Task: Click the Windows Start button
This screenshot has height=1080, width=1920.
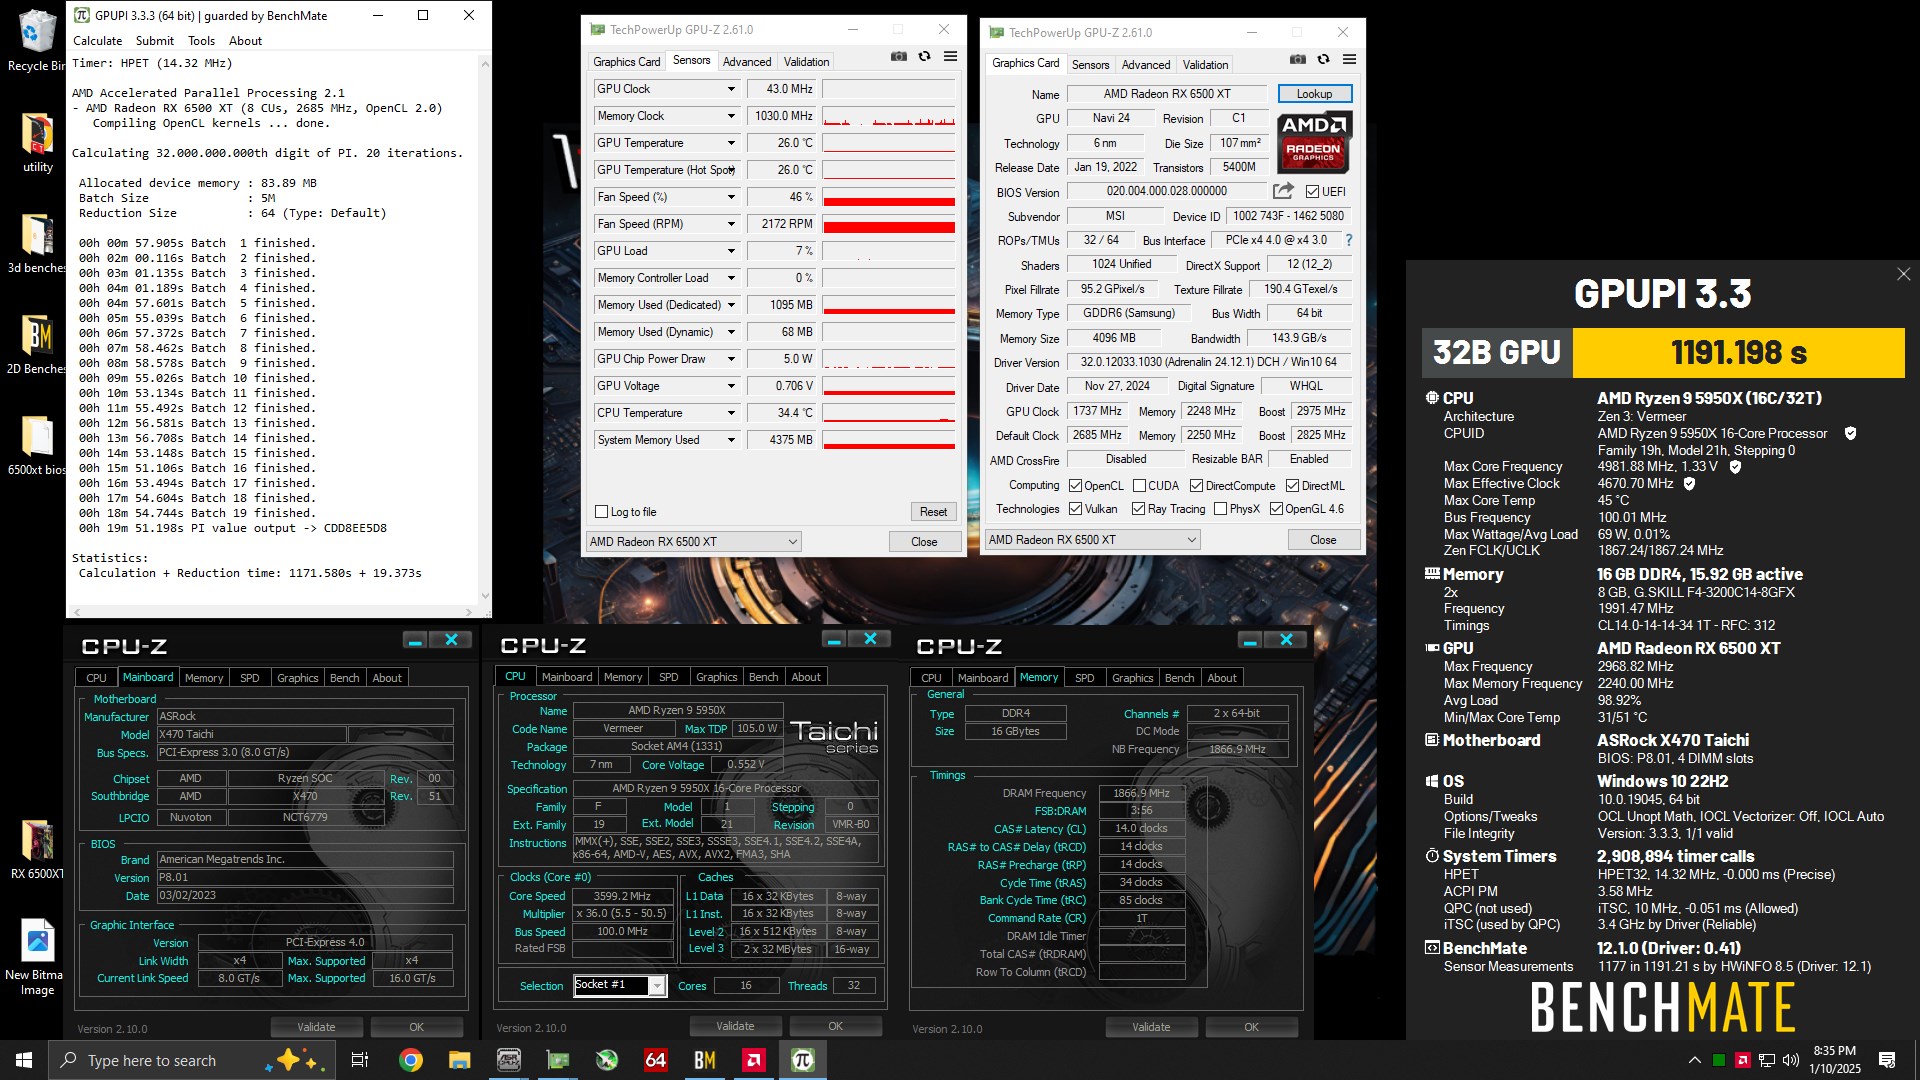Action: (x=24, y=1060)
